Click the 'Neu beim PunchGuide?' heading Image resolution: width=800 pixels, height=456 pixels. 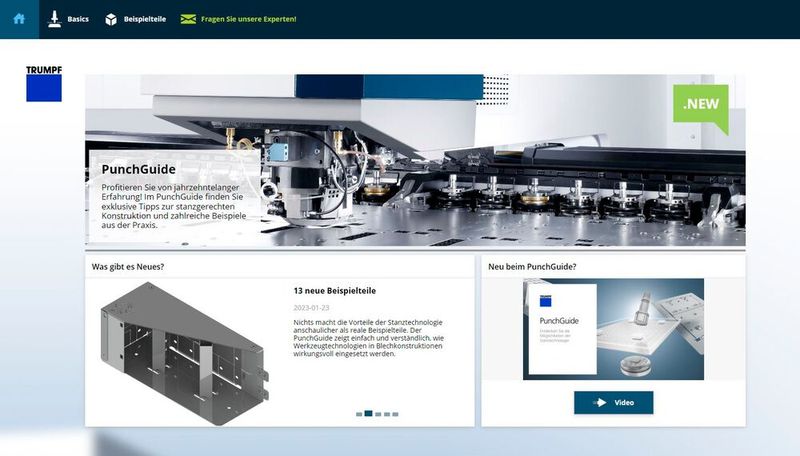coord(532,267)
